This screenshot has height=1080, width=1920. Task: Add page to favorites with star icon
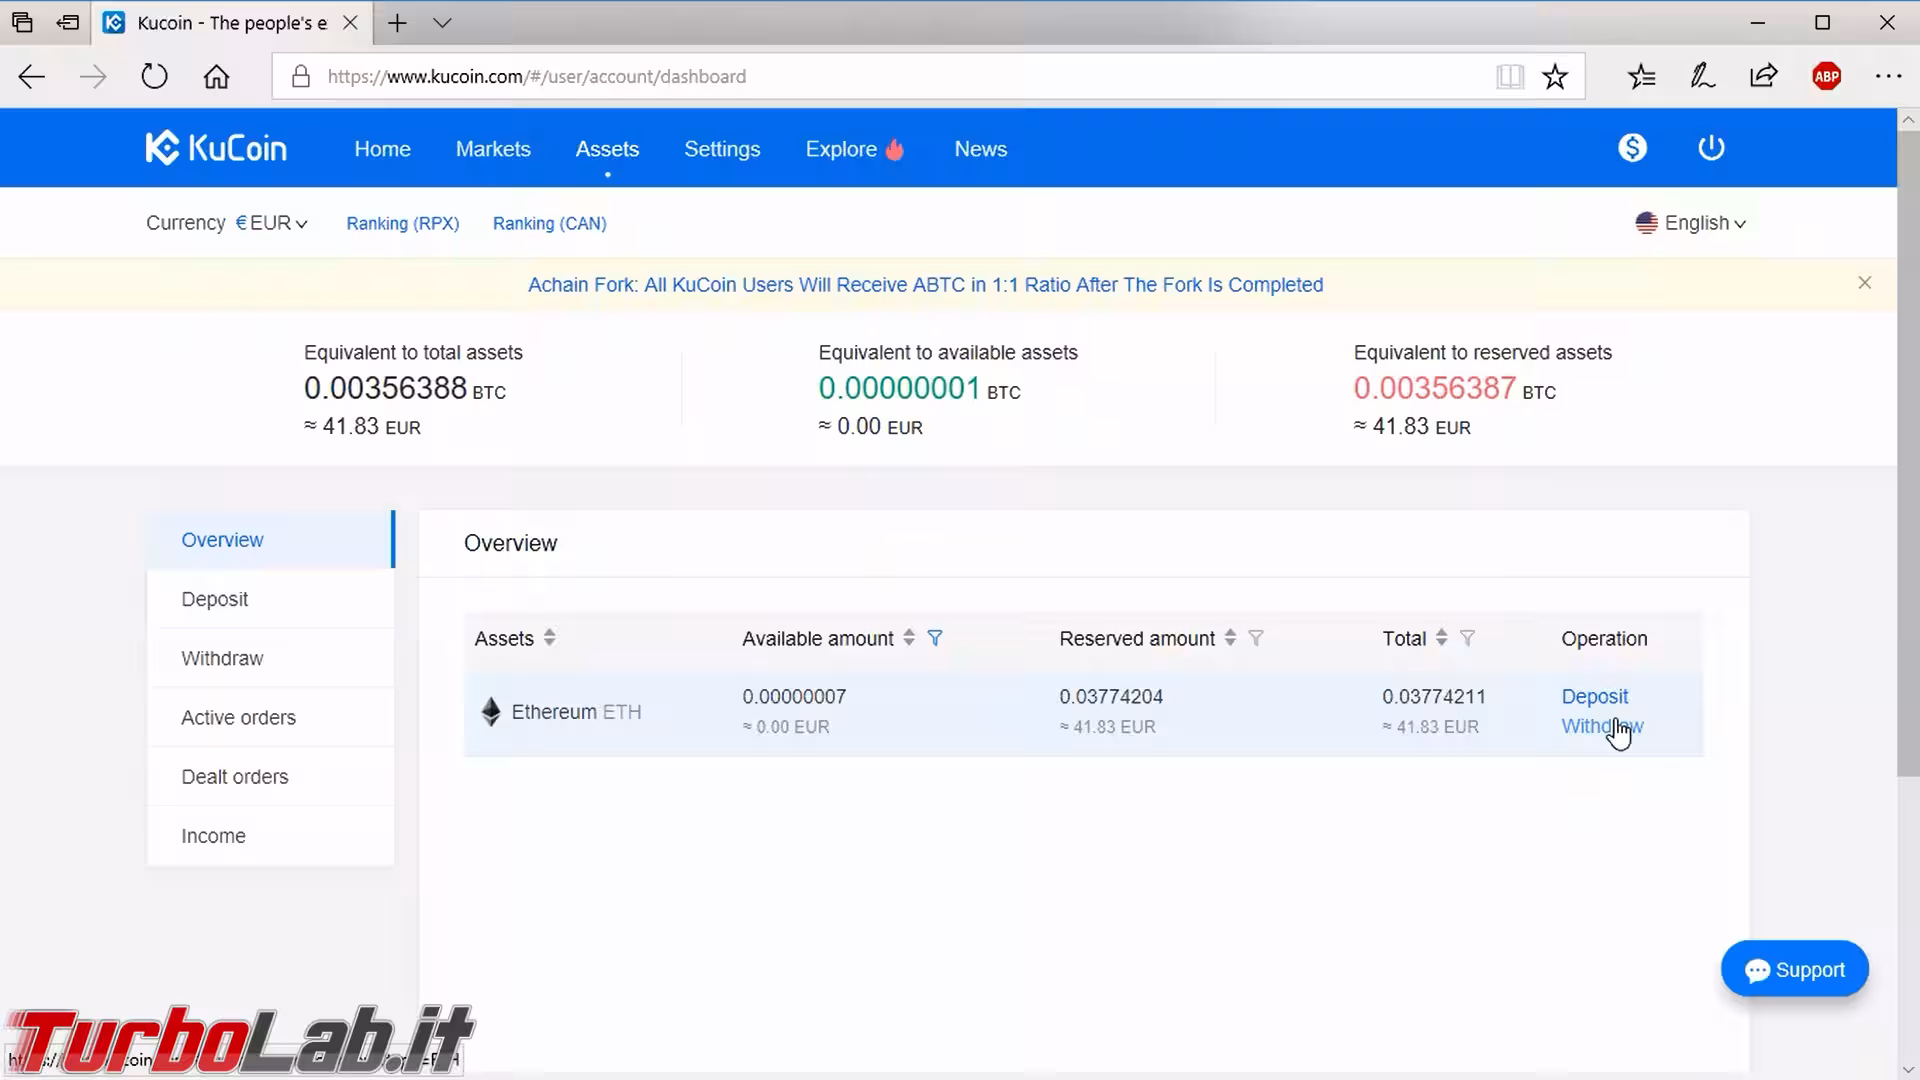tap(1555, 77)
